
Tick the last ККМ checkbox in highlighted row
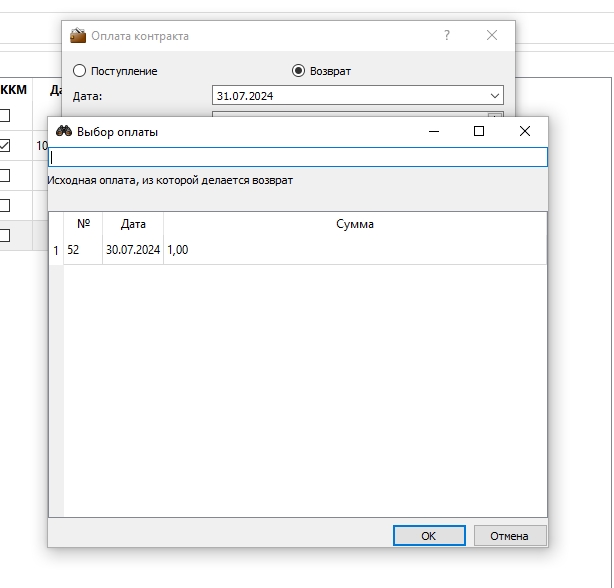pos(4,235)
